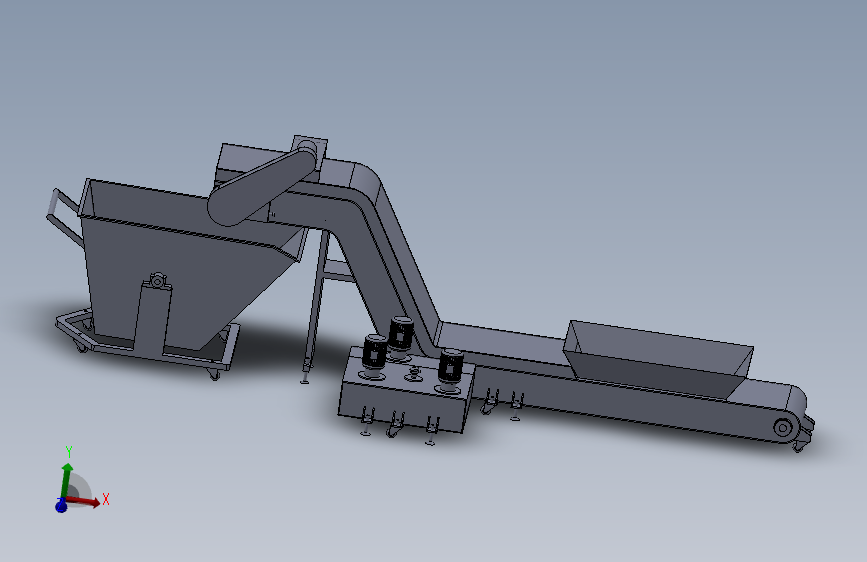867x562 pixels.
Task: Select the open feed hopper on the conveyor
Action: click(x=658, y=358)
